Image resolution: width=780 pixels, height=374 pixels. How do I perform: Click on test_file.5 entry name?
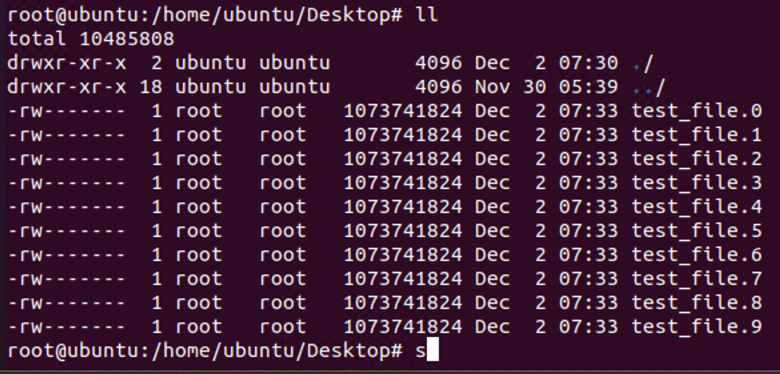coord(697,230)
